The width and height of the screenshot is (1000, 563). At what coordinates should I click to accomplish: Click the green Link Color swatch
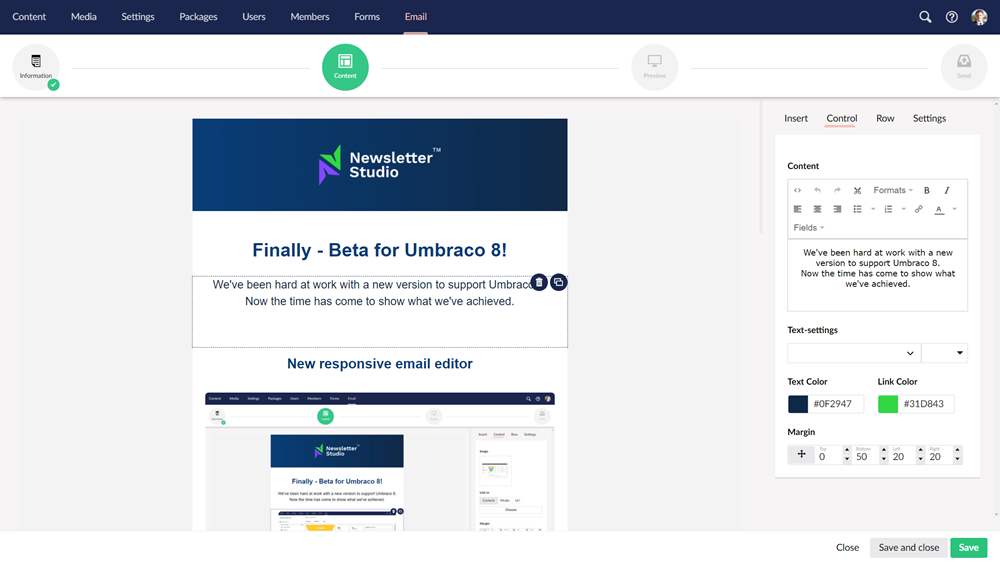[x=888, y=404]
